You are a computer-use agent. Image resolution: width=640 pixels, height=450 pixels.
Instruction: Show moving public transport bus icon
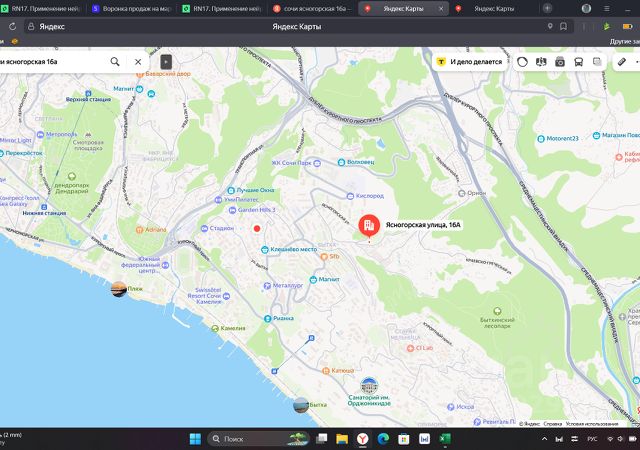pyautogui.click(x=579, y=62)
